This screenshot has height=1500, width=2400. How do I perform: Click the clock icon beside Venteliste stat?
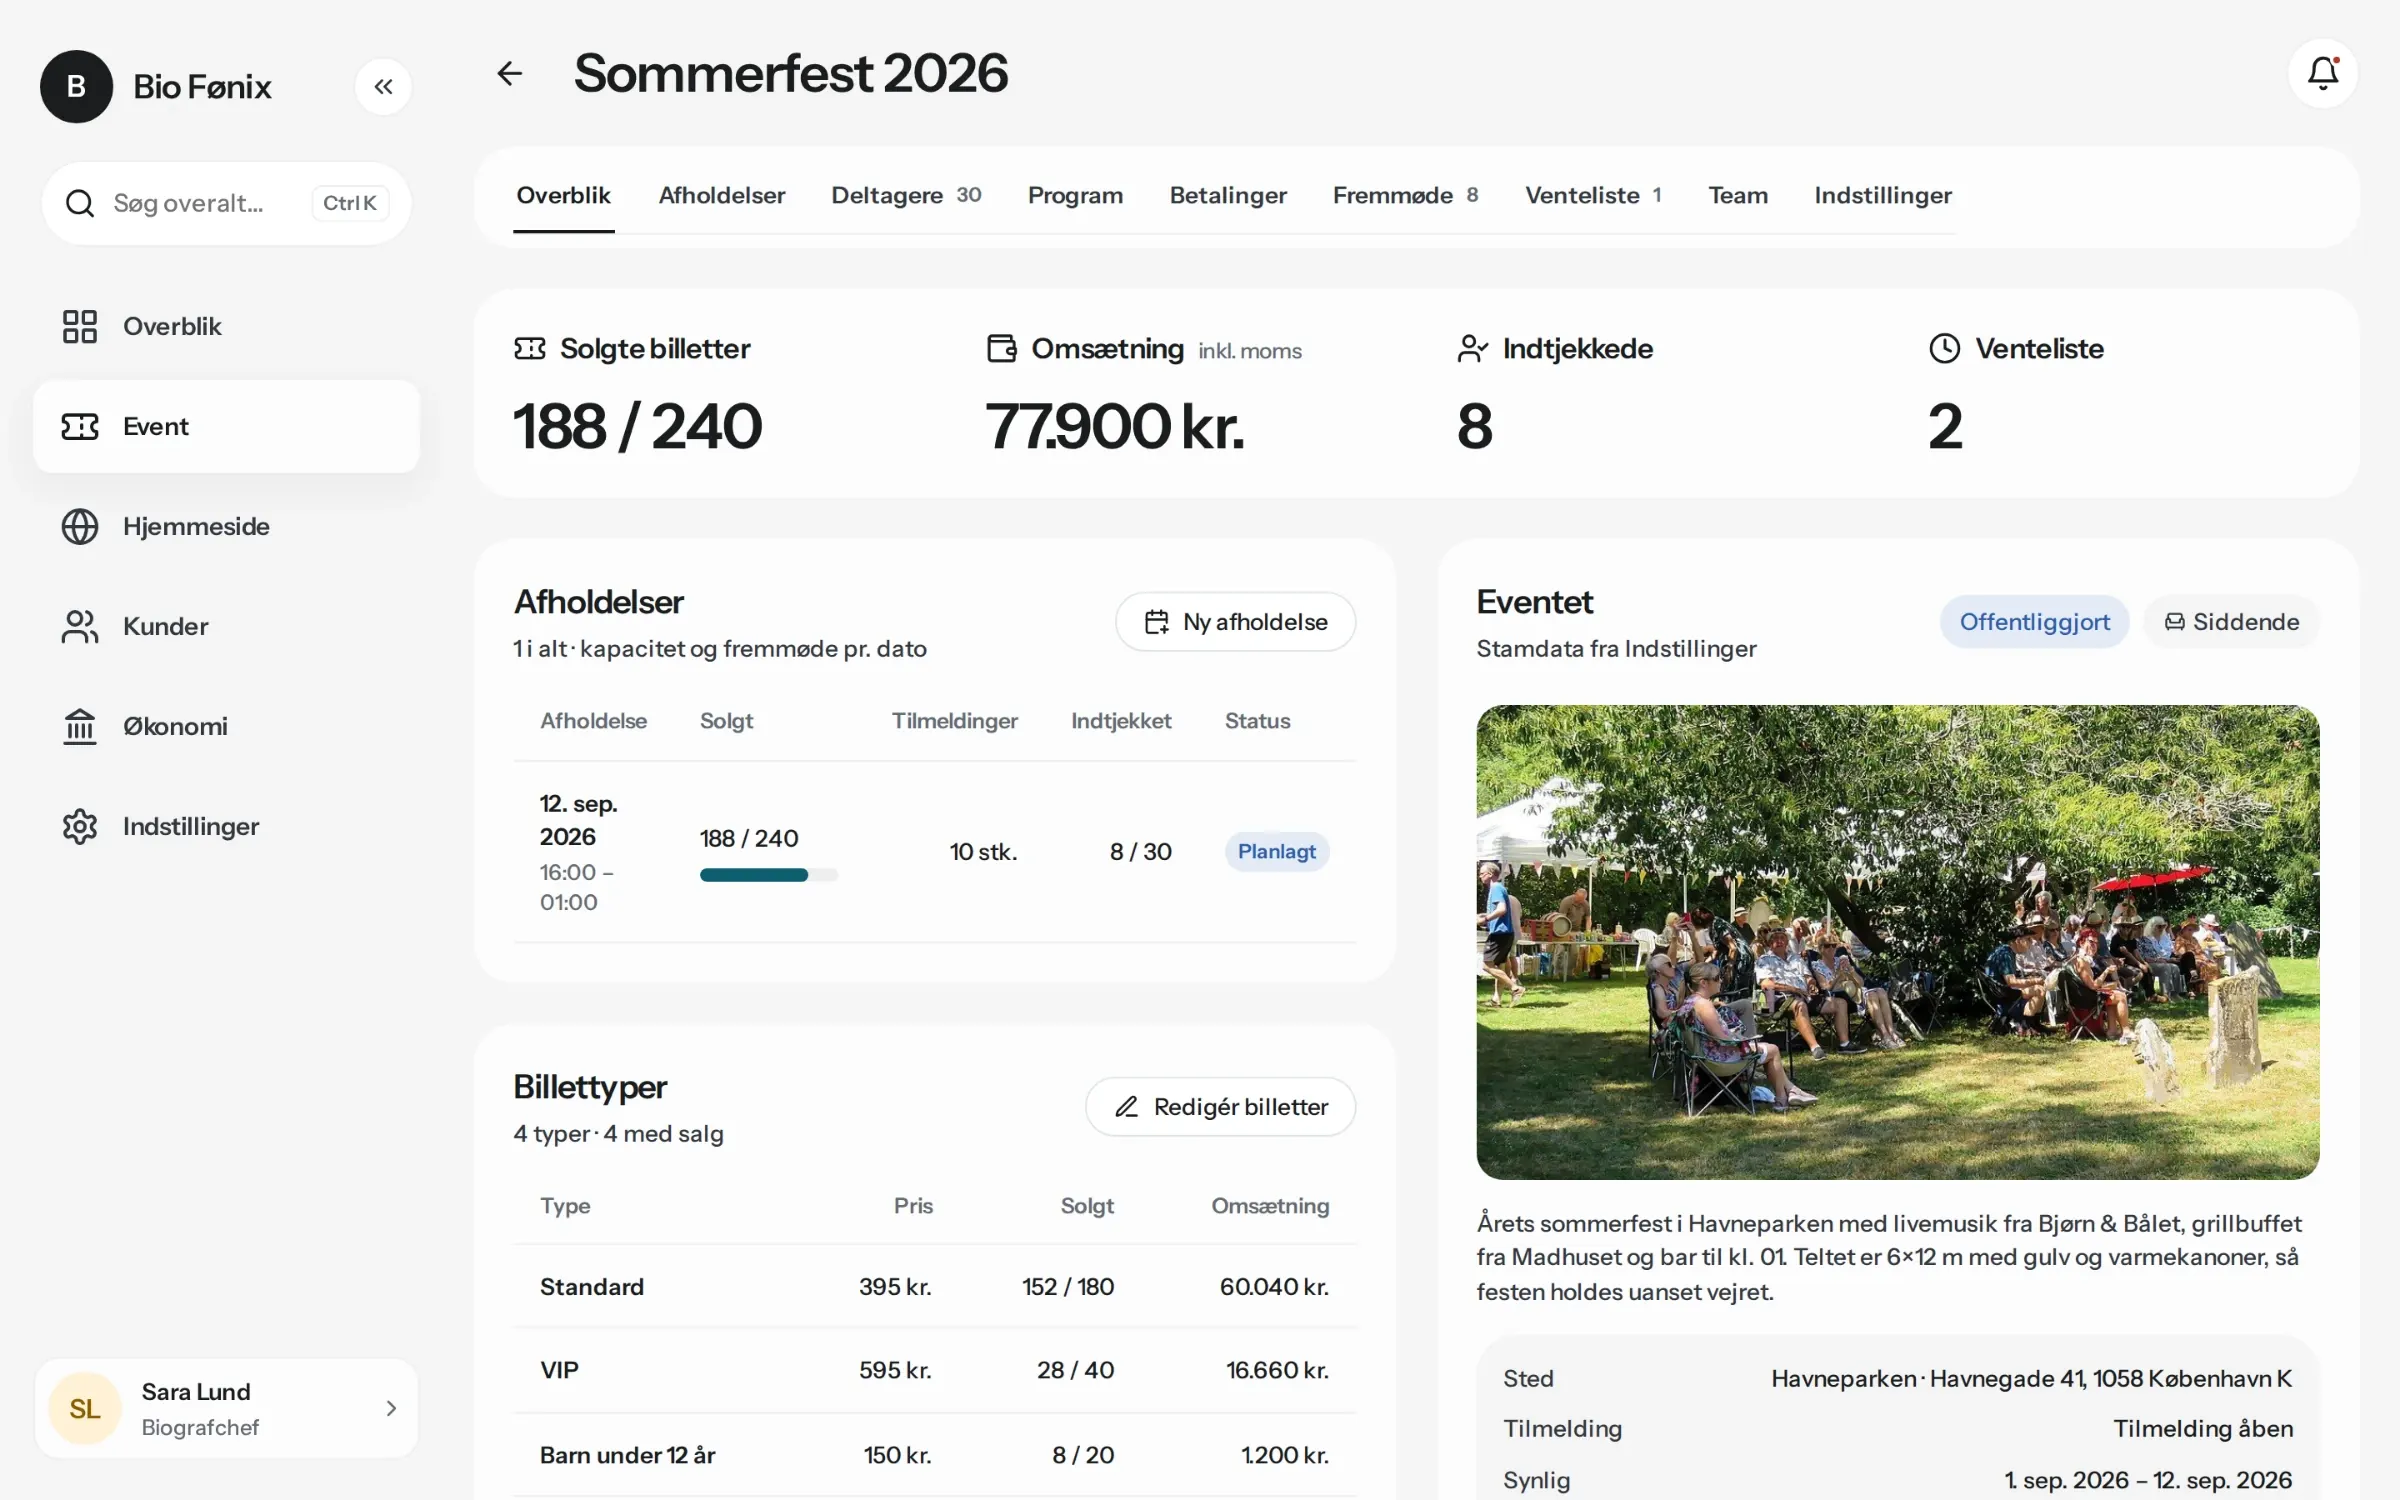coord(1945,348)
